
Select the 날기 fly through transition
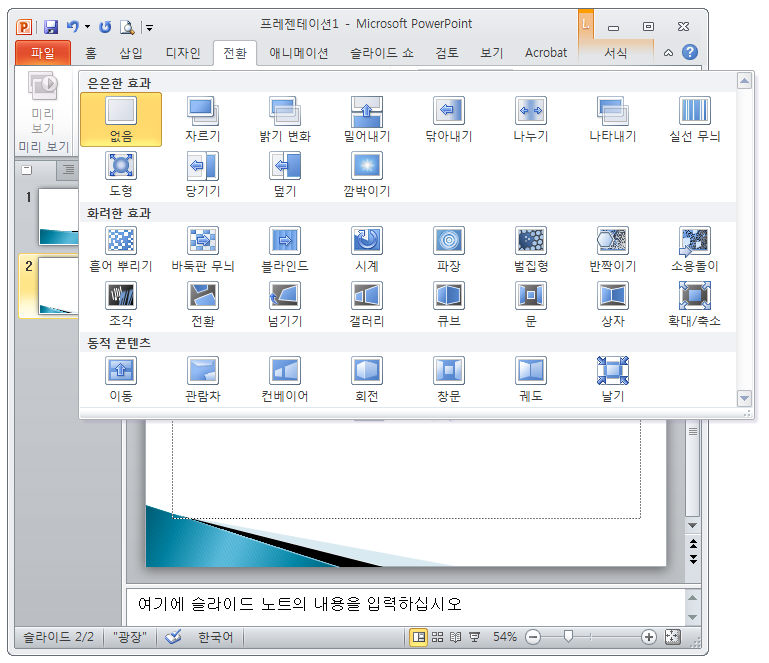[x=613, y=380]
